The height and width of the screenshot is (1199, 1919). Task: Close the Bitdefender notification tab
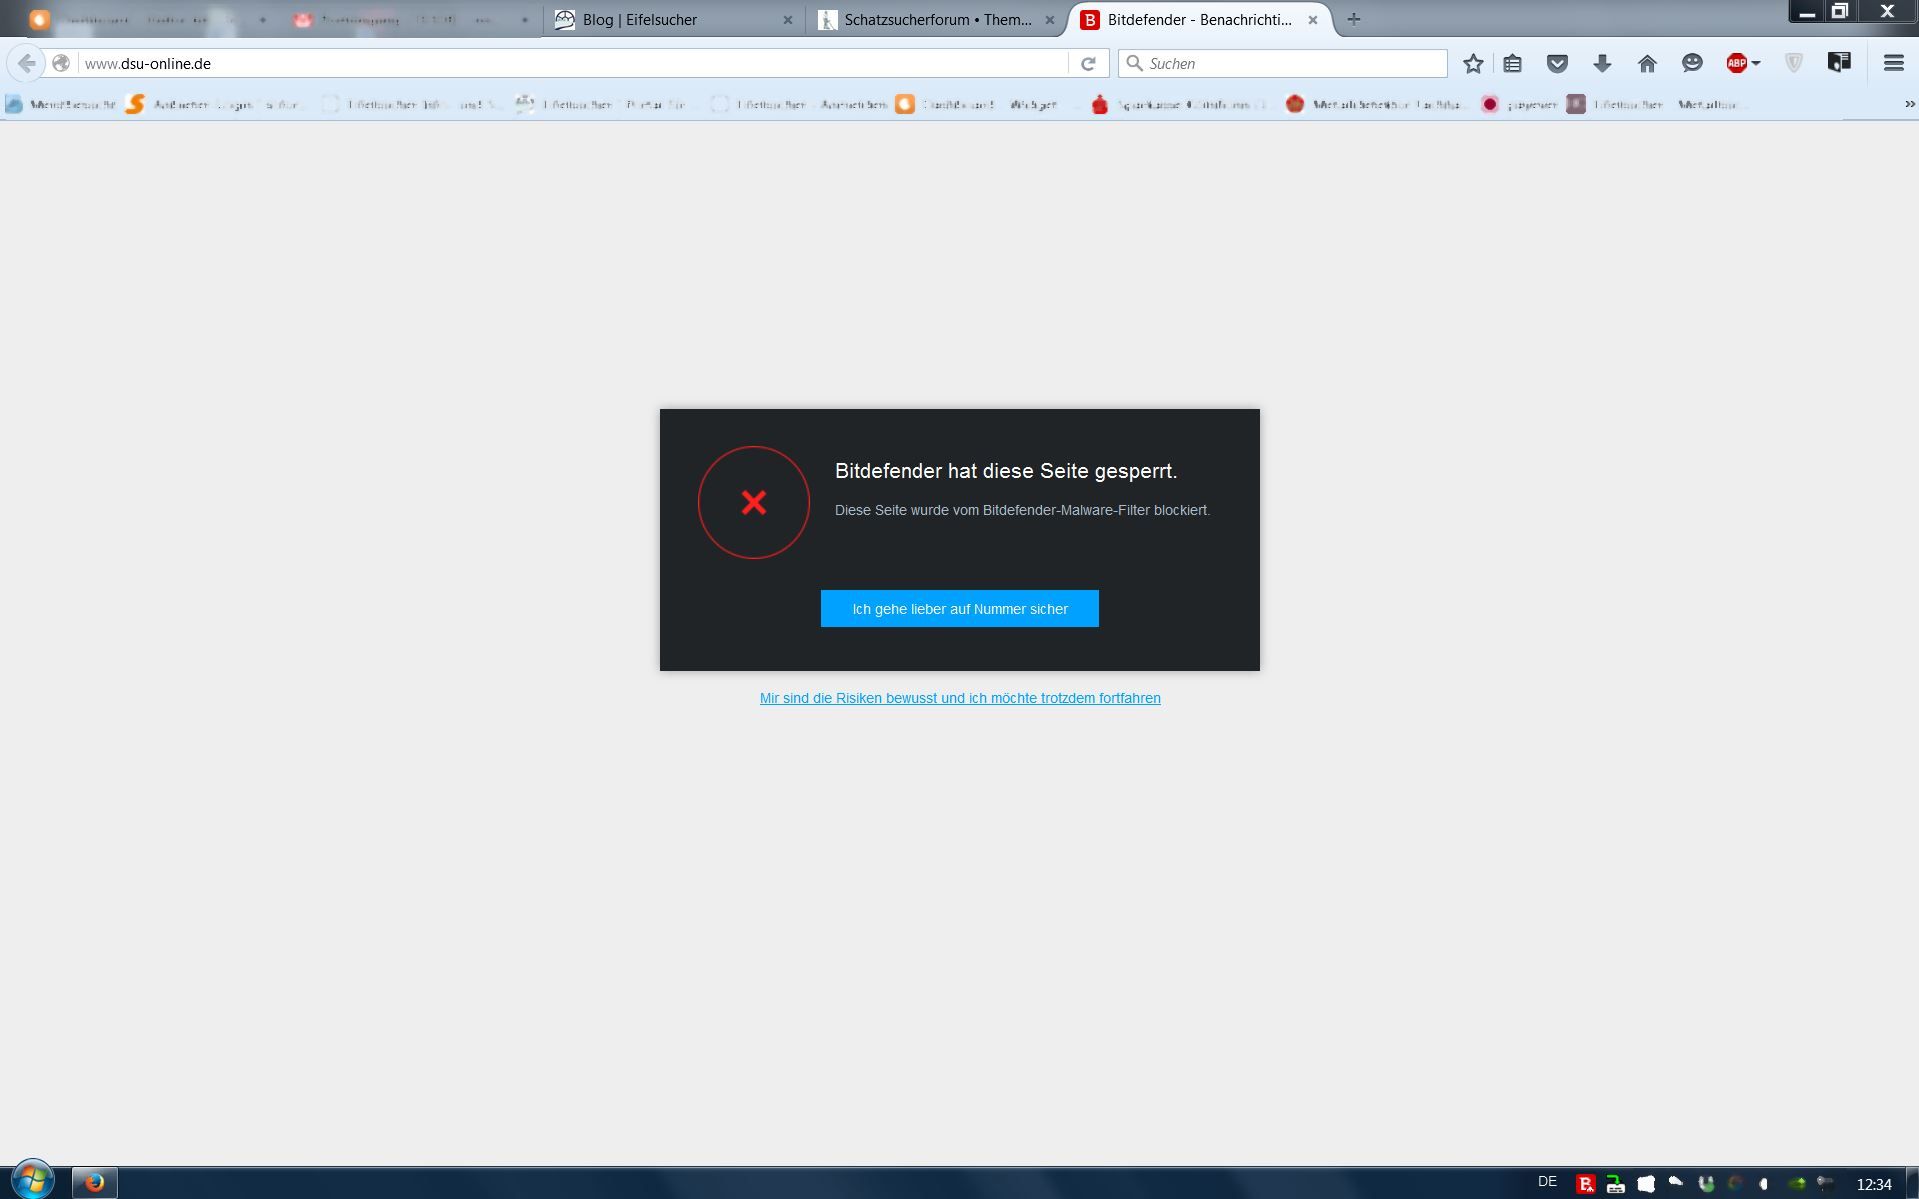pyautogui.click(x=1313, y=20)
